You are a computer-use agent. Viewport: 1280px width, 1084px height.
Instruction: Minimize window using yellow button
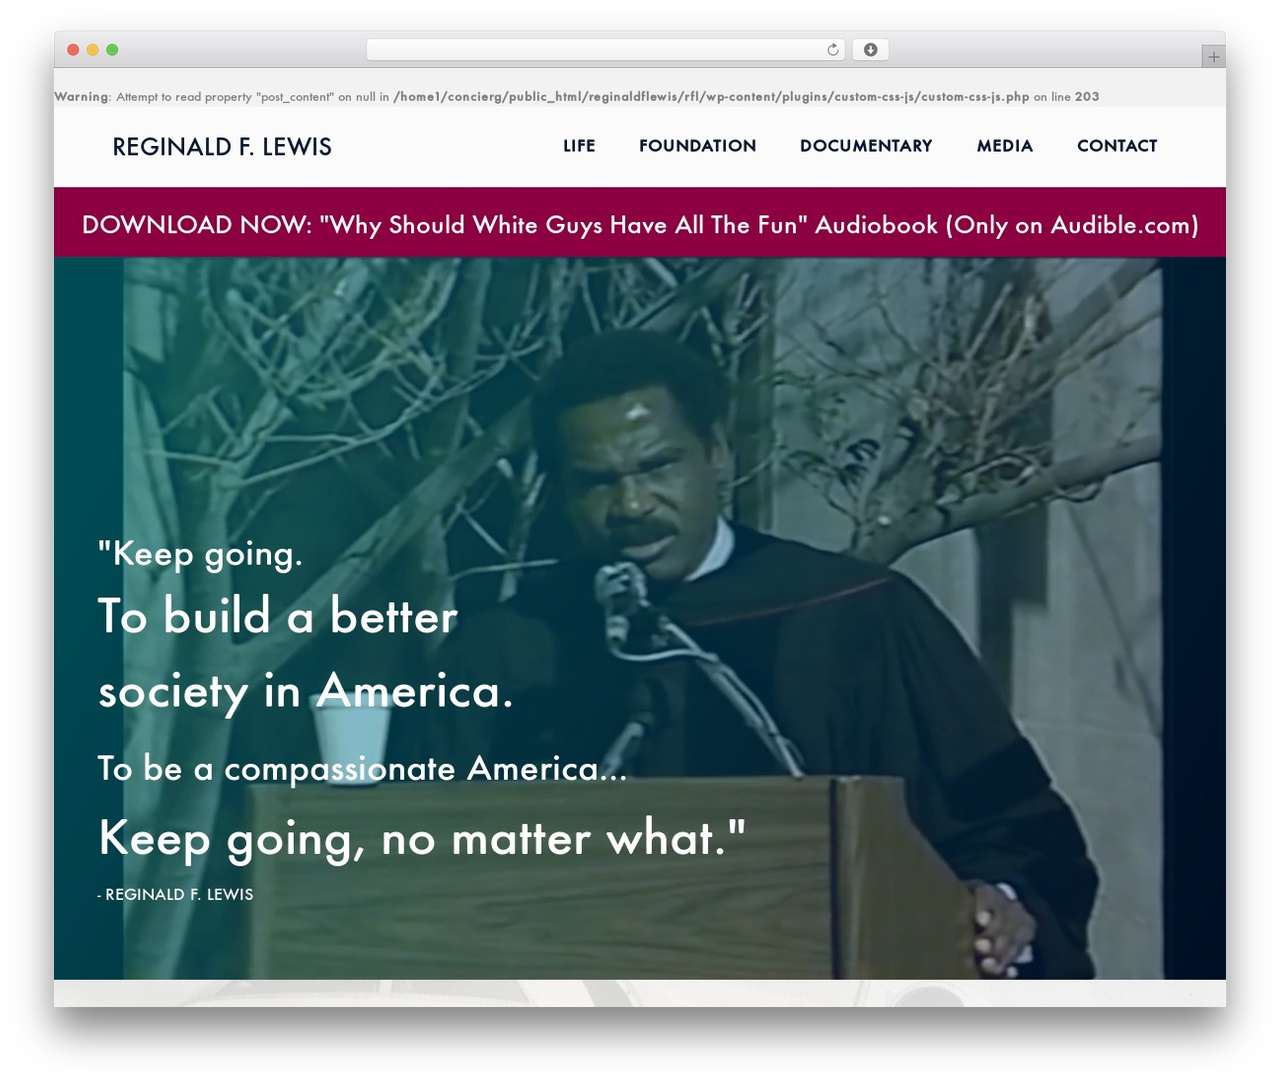point(92,50)
